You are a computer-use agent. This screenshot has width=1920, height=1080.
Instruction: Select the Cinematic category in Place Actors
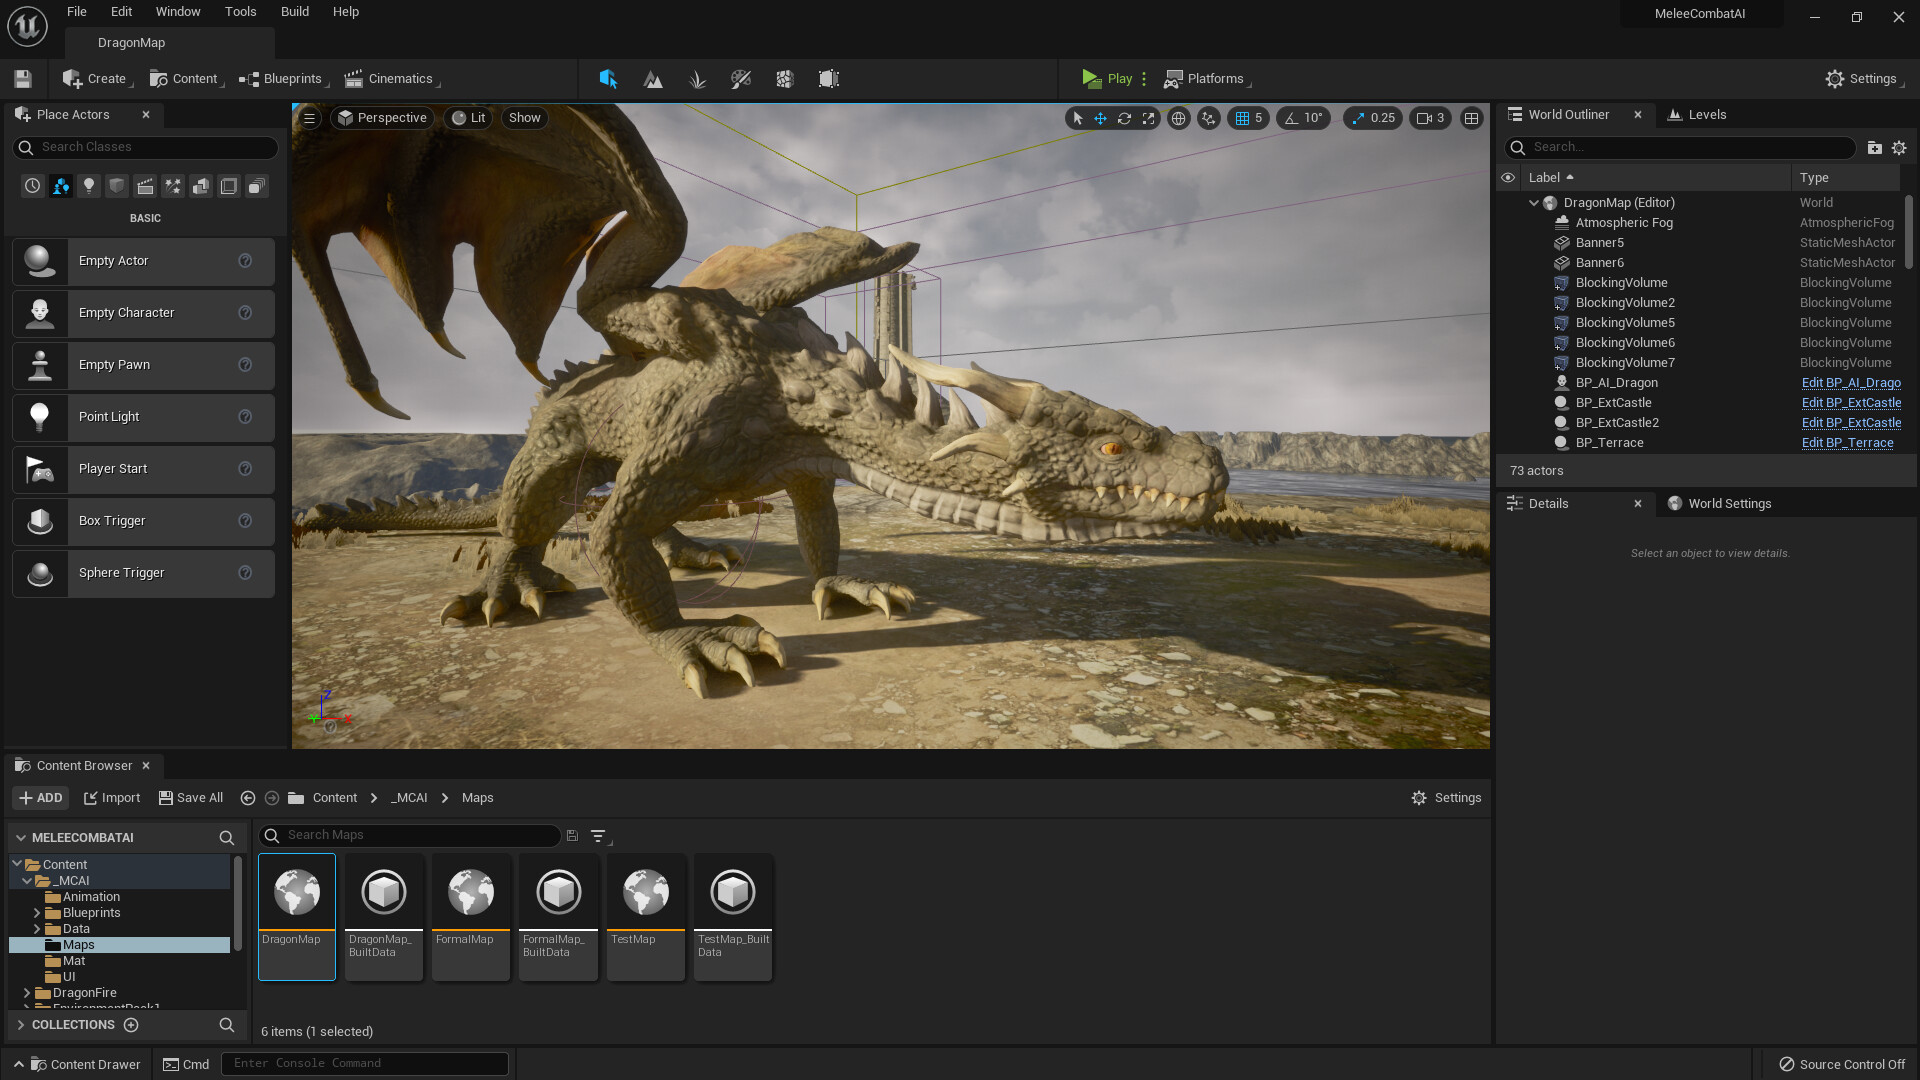point(145,186)
